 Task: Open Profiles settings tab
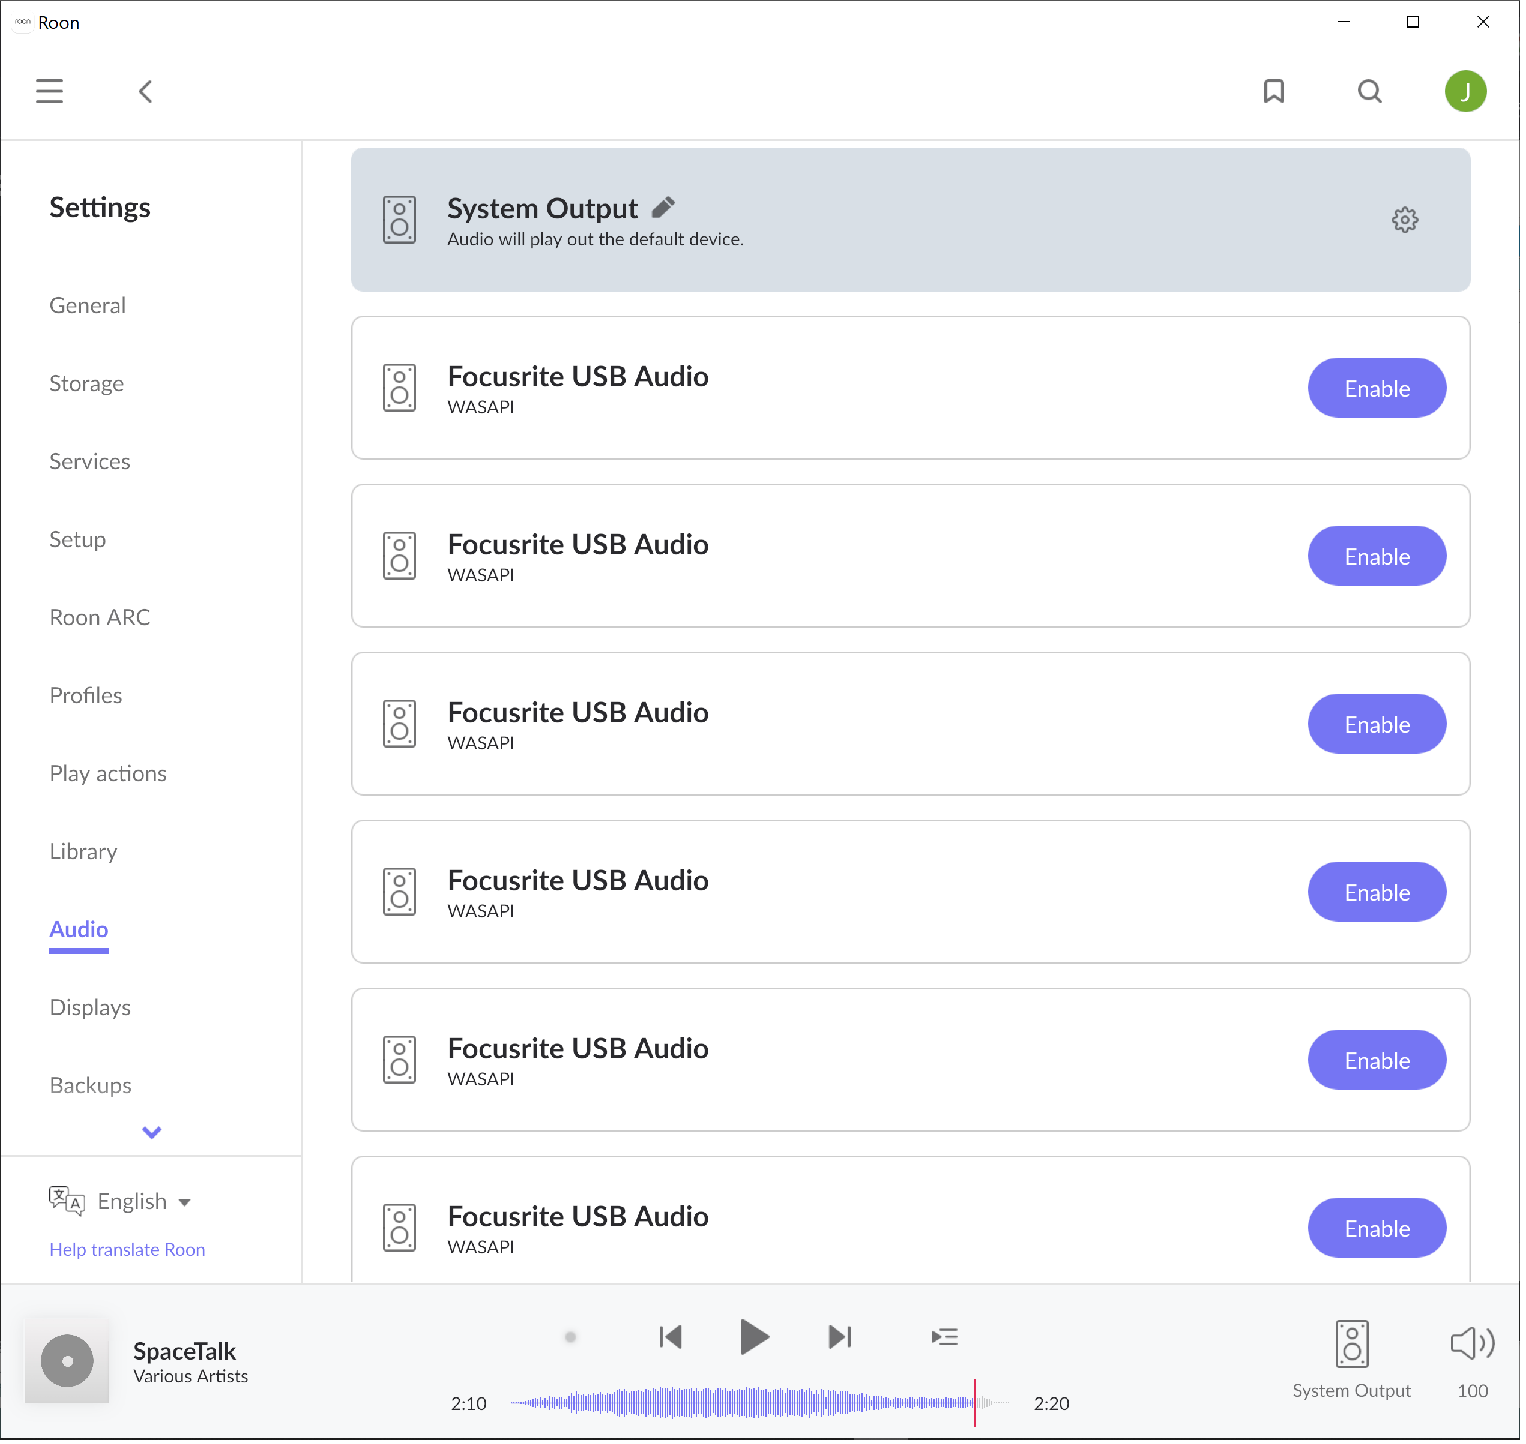[86, 696]
